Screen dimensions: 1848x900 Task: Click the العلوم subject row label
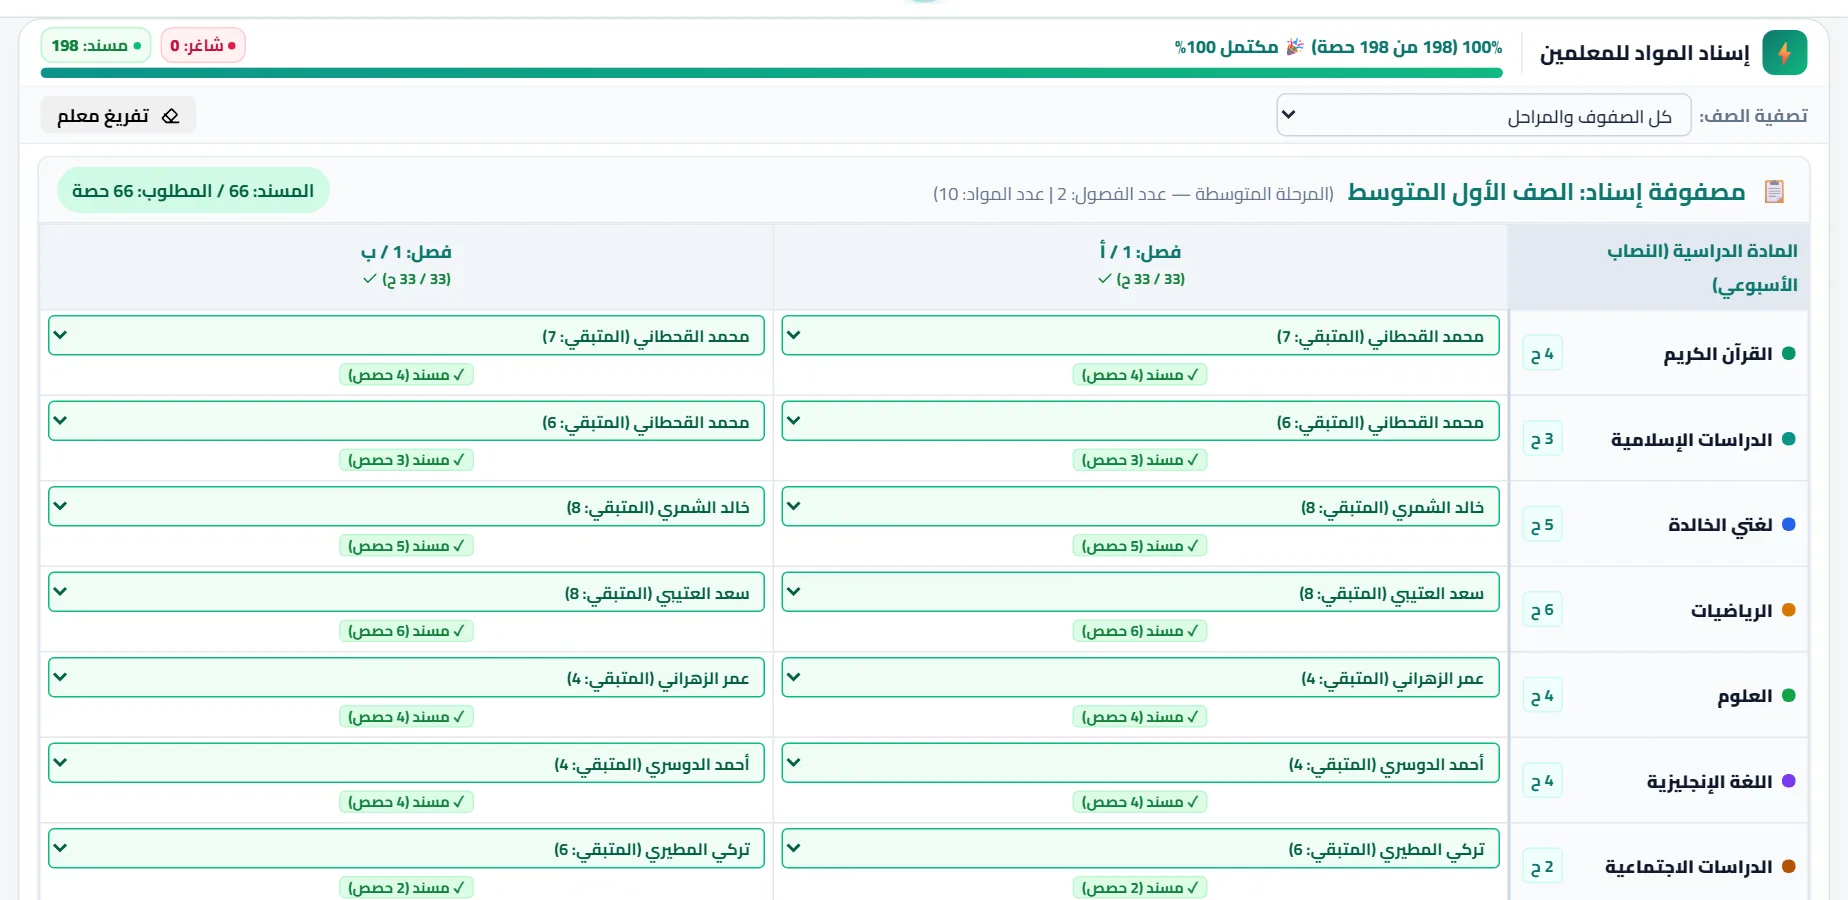(x=1745, y=696)
